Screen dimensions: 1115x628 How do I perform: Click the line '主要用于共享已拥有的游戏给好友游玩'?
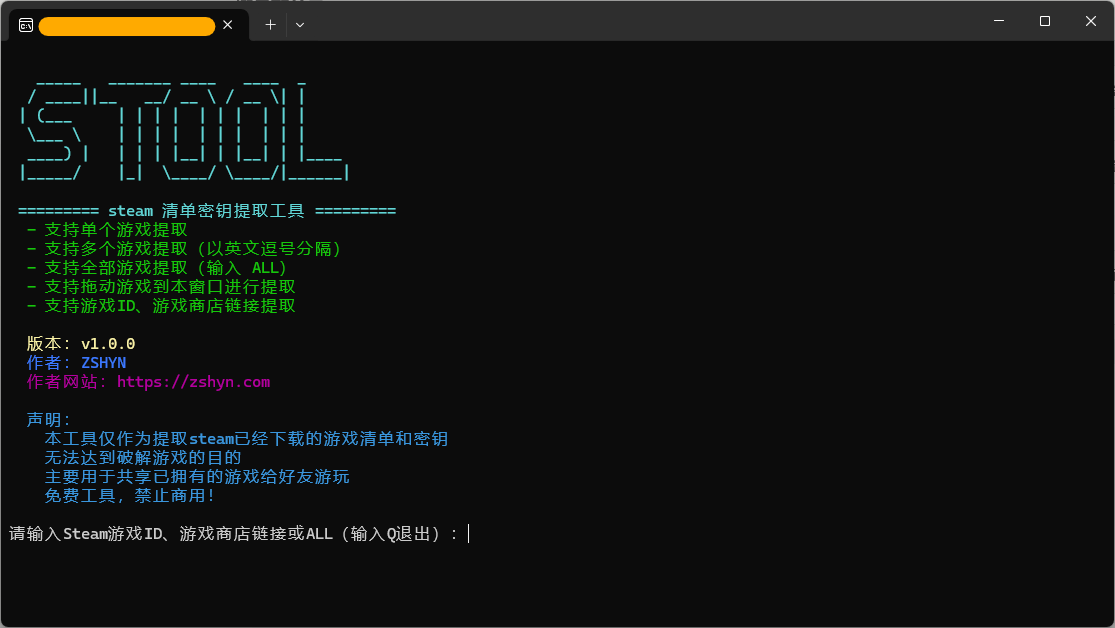pos(197,477)
